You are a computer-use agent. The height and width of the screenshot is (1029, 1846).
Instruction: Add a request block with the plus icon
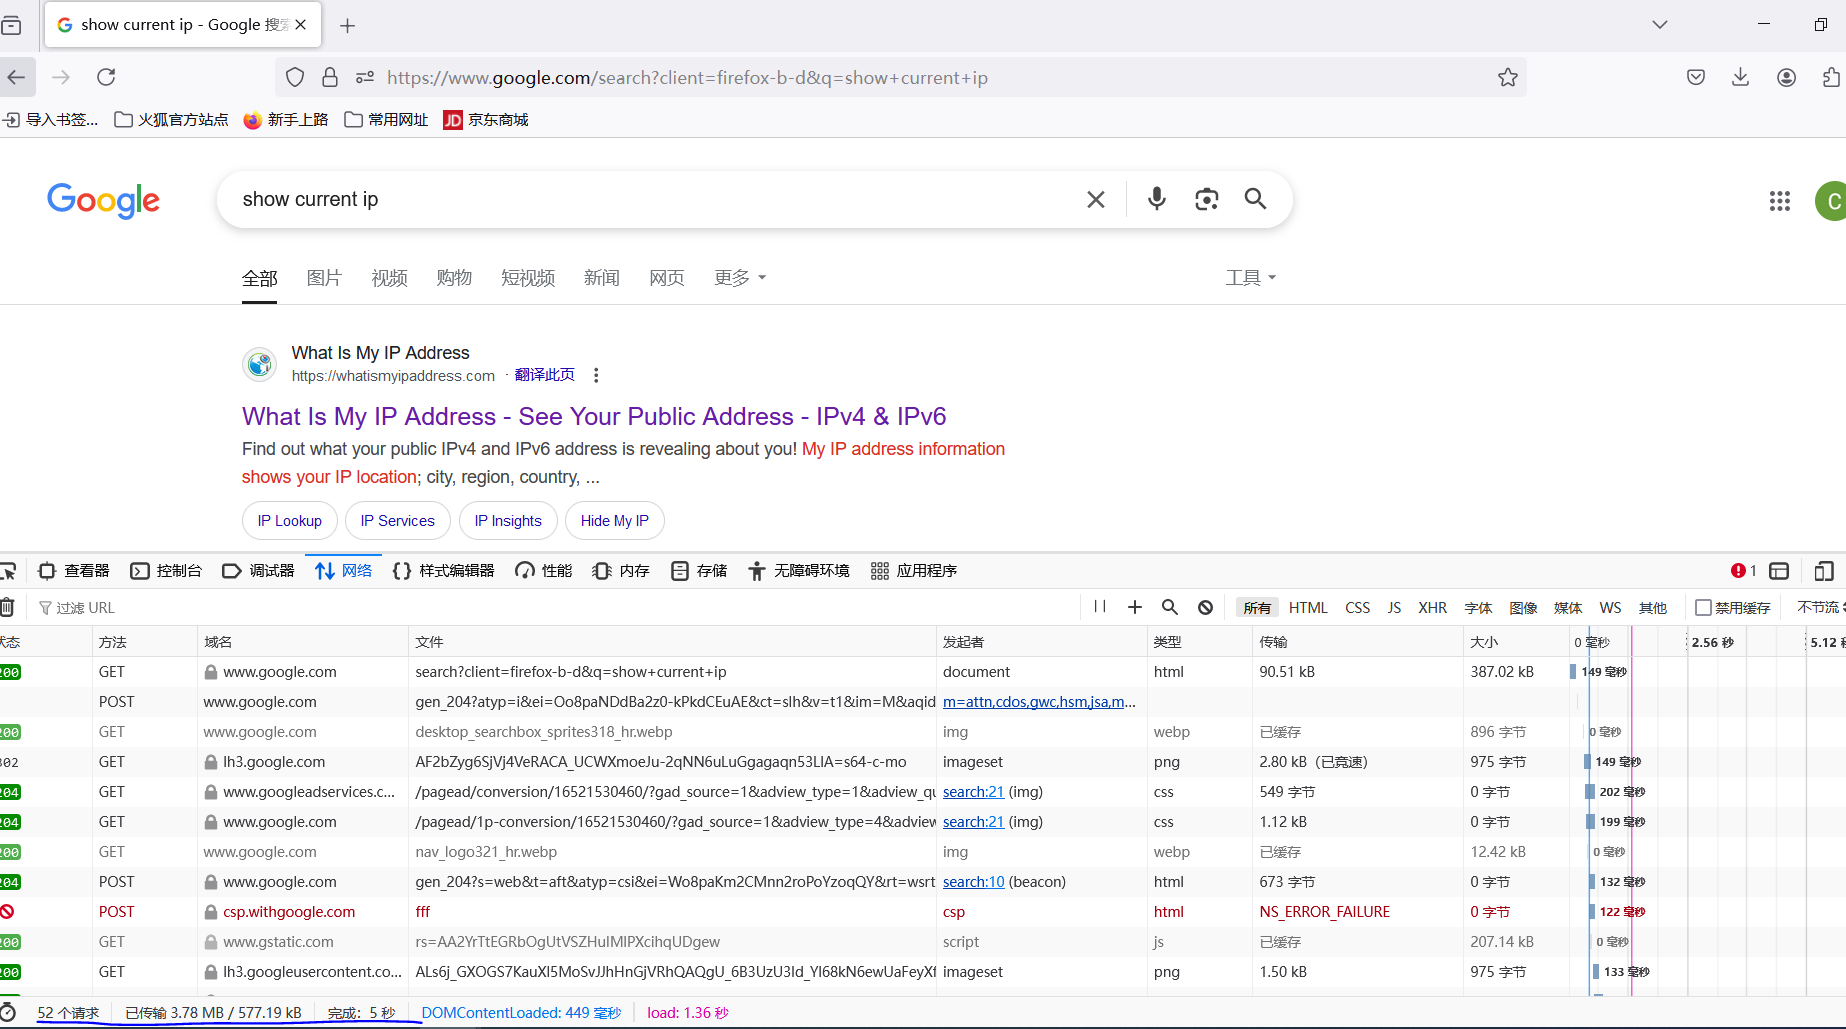1135,607
